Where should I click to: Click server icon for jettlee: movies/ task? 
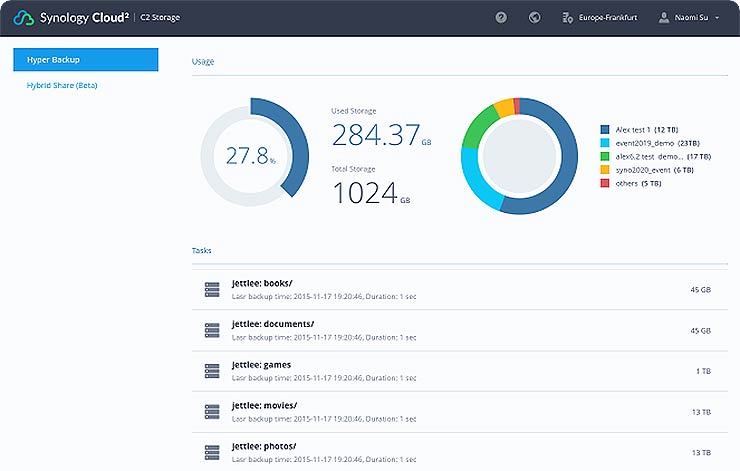pos(211,411)
